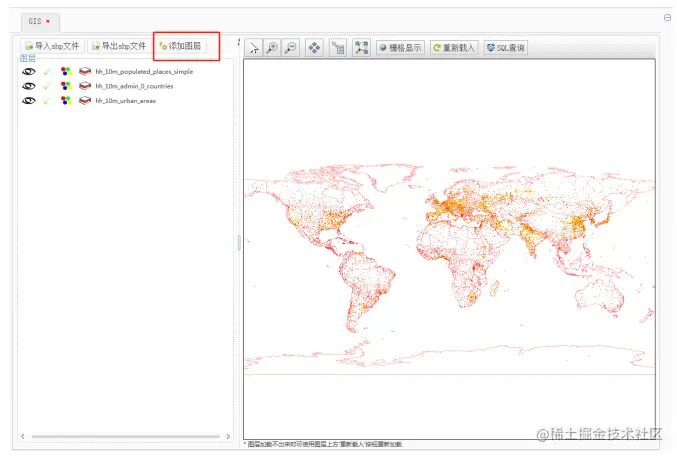Import a shapefile via 导入shp文件
The image size is (677, 456).
pyautogui.click(x=52, y=46)
